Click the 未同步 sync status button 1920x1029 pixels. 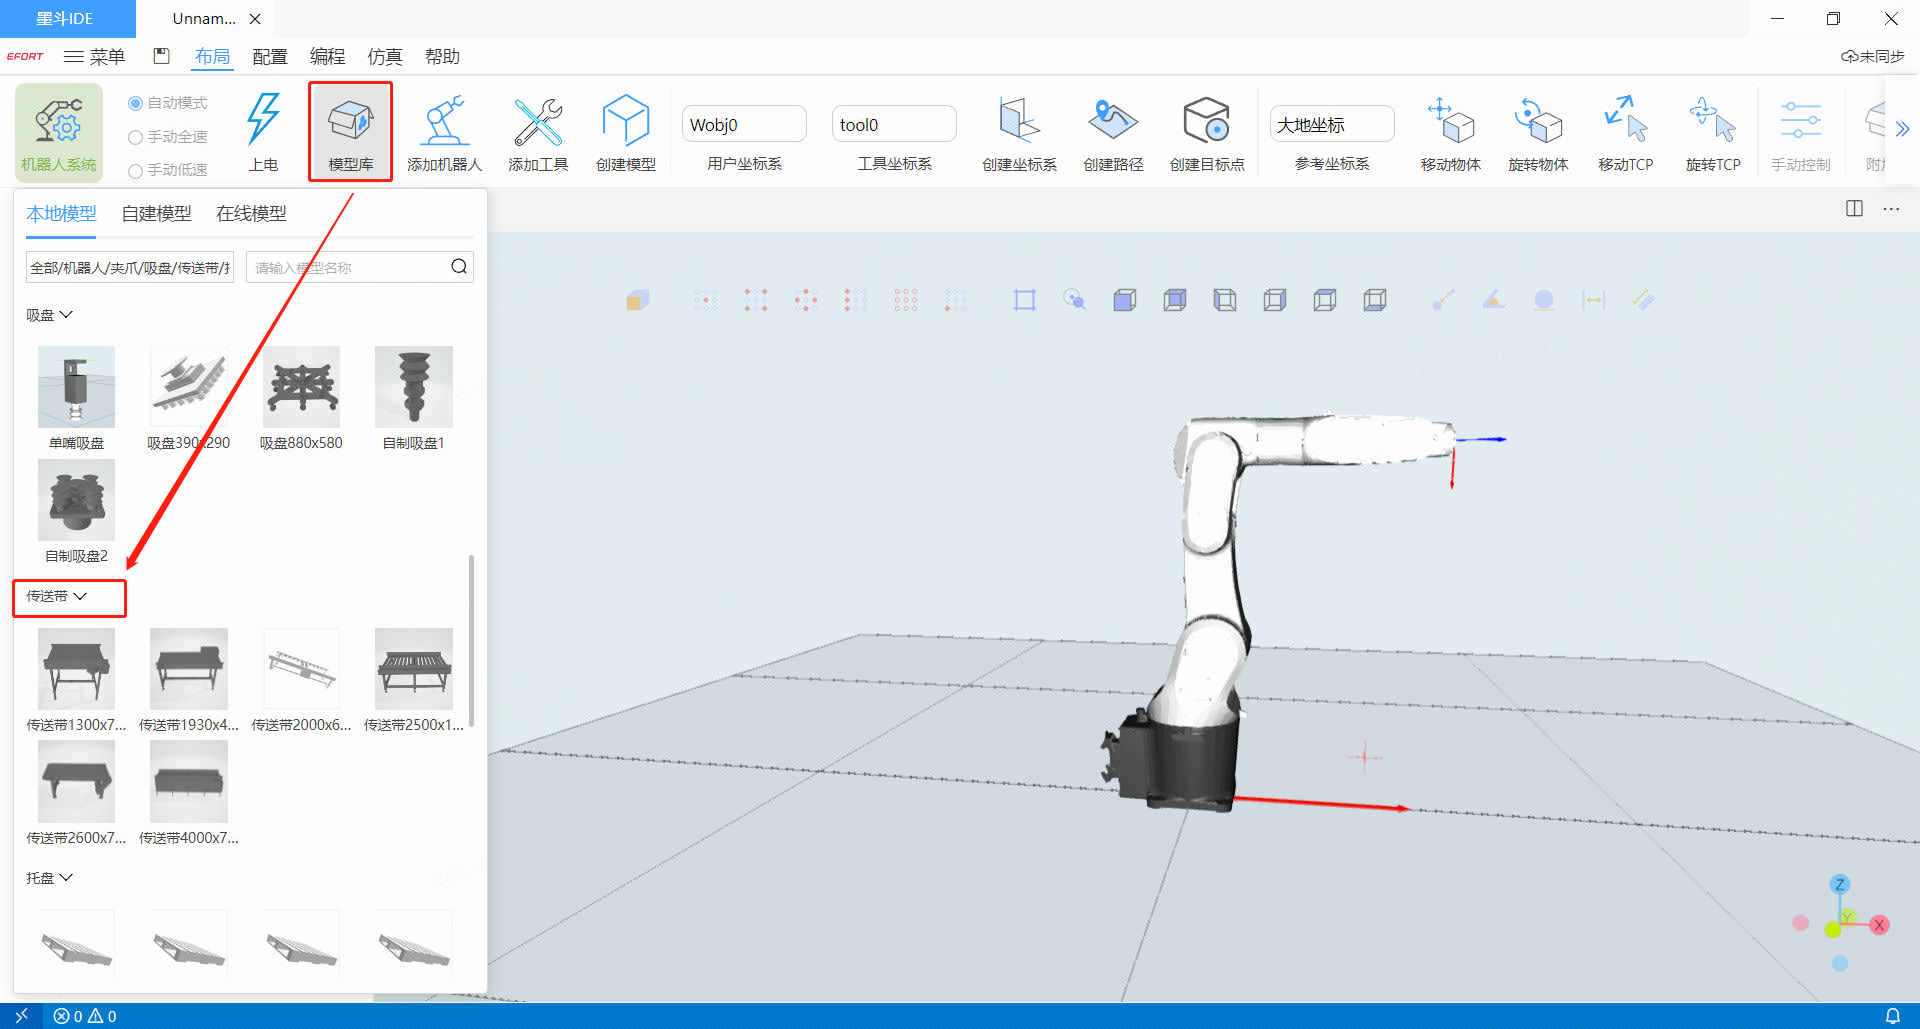(1872, 57)
